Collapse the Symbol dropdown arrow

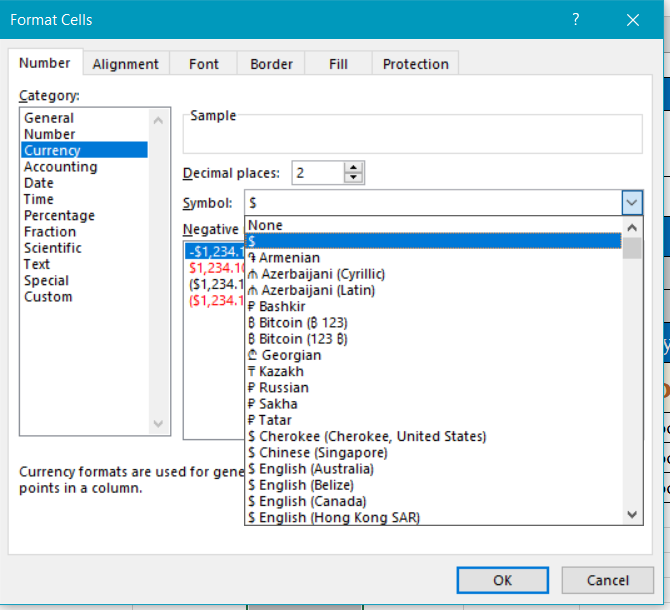(x=631, y=203)
